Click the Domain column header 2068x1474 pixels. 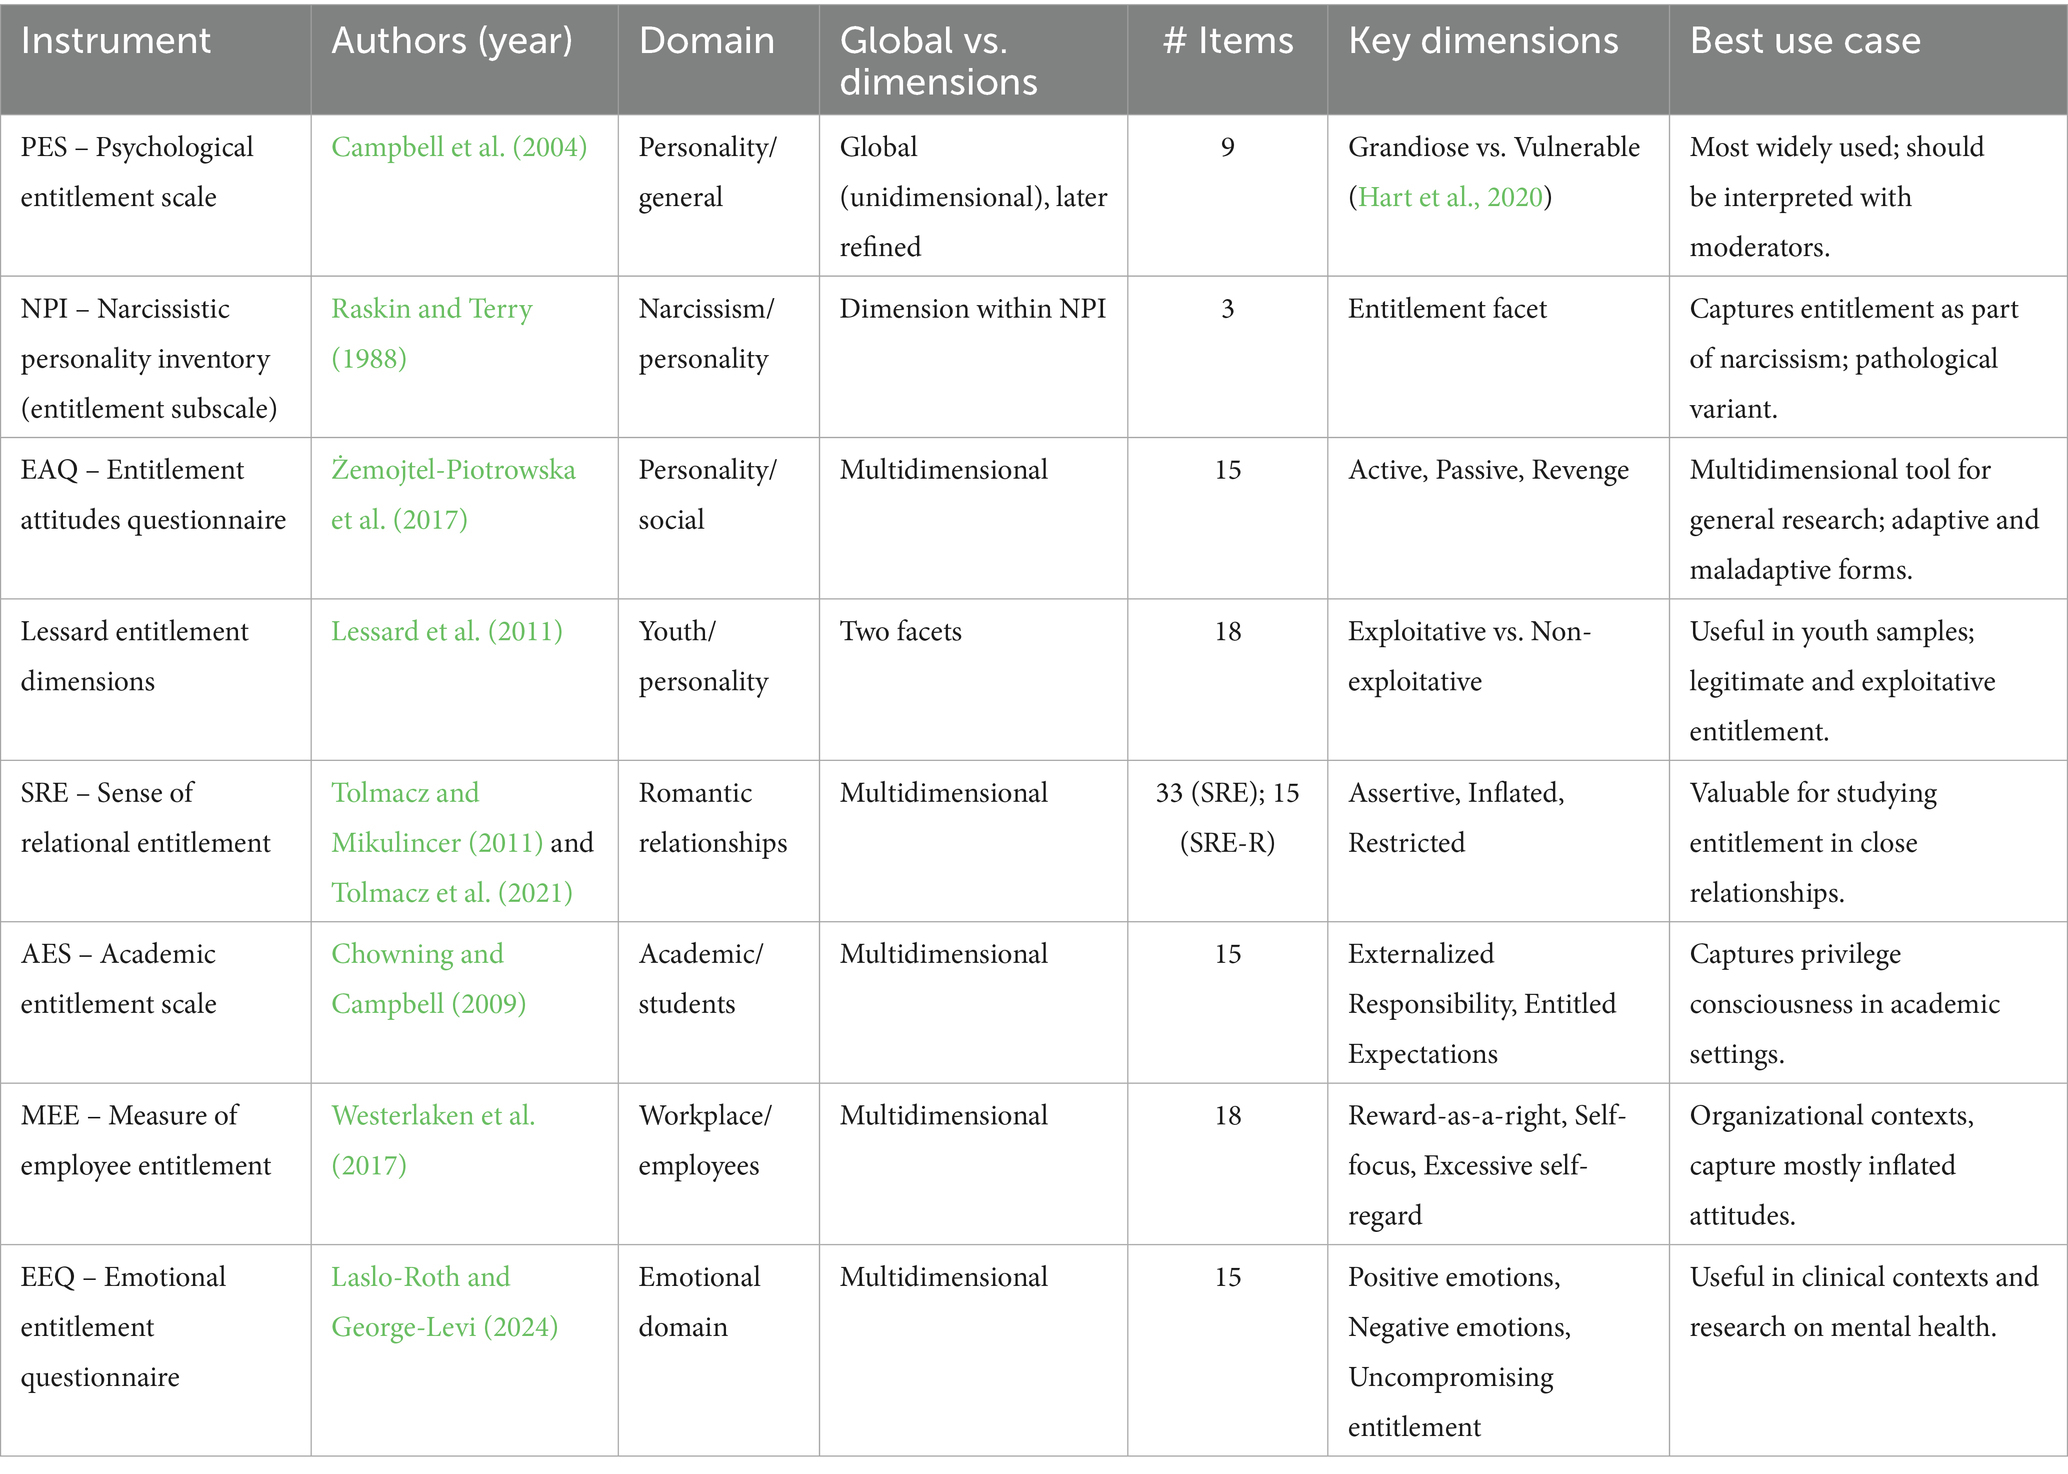point(706,41)
